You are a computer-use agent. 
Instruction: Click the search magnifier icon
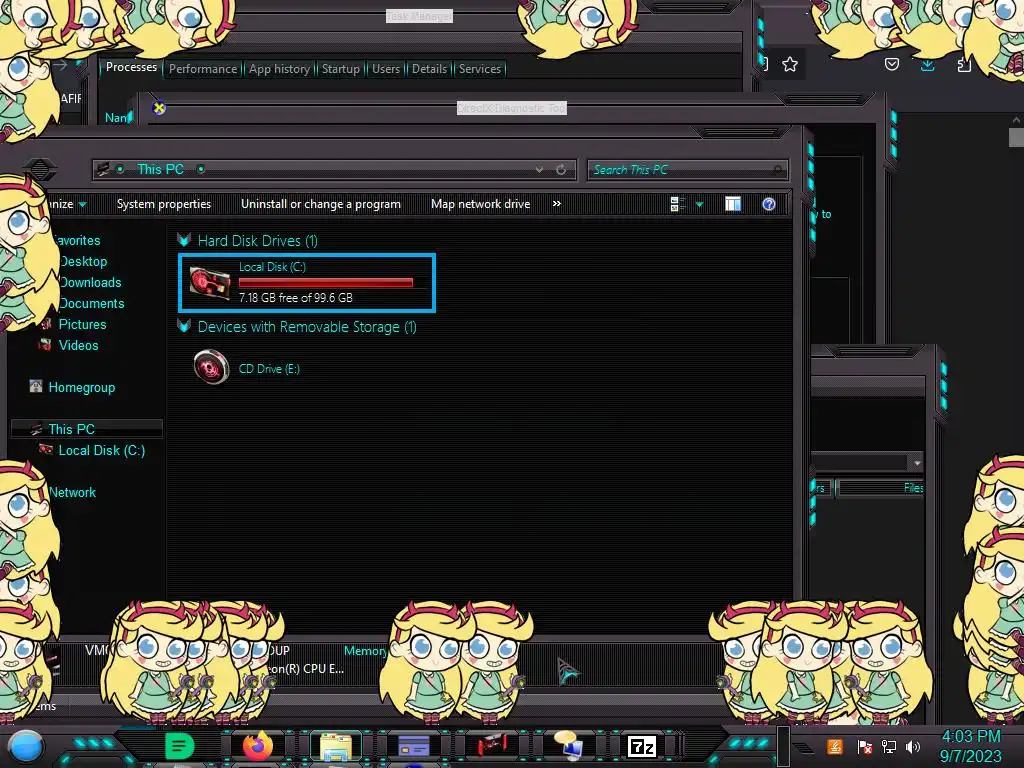point(777,170)
